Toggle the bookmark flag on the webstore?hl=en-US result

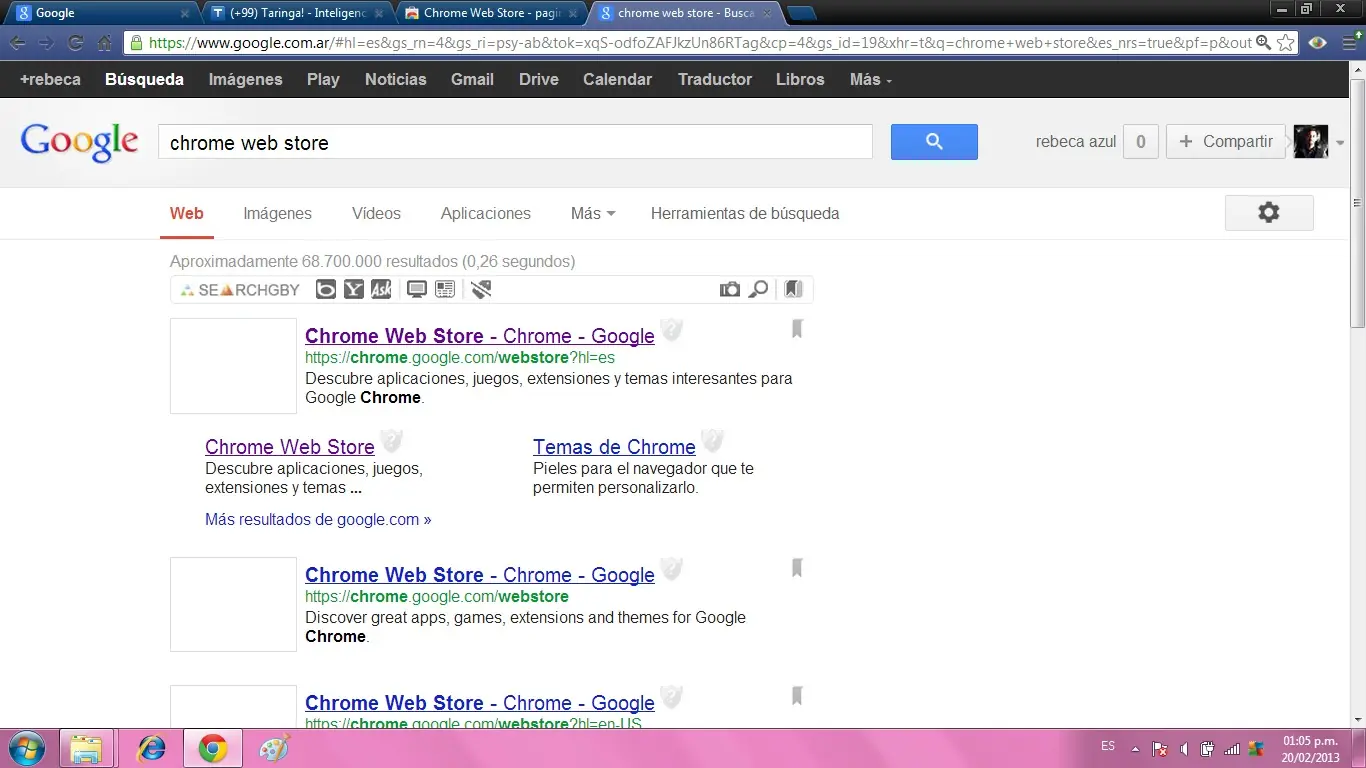[x=797, y=696]
